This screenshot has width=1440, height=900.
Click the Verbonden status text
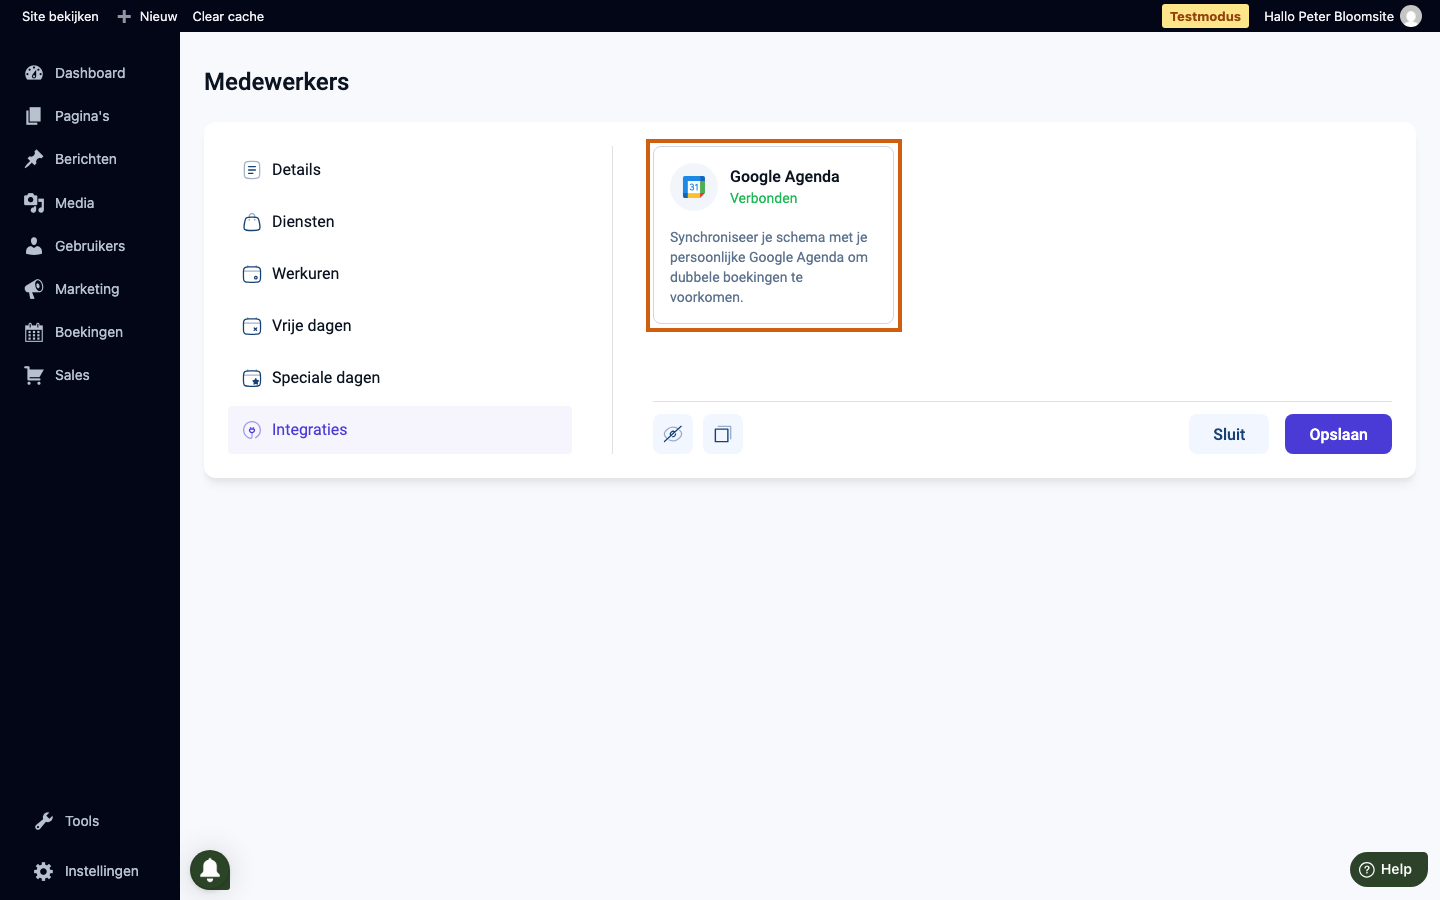pos(764,198)
